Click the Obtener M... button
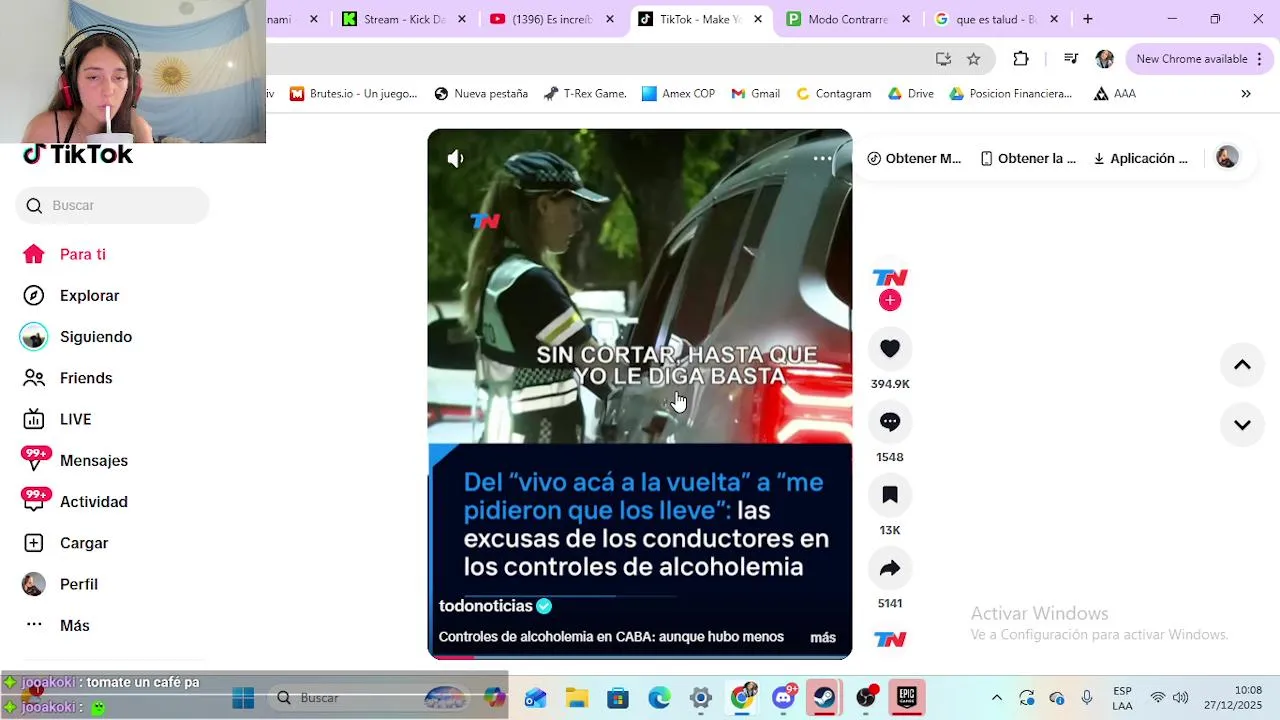Image resolution: width=1280 pixels, height=720 pixels. (x=914, y=158)
